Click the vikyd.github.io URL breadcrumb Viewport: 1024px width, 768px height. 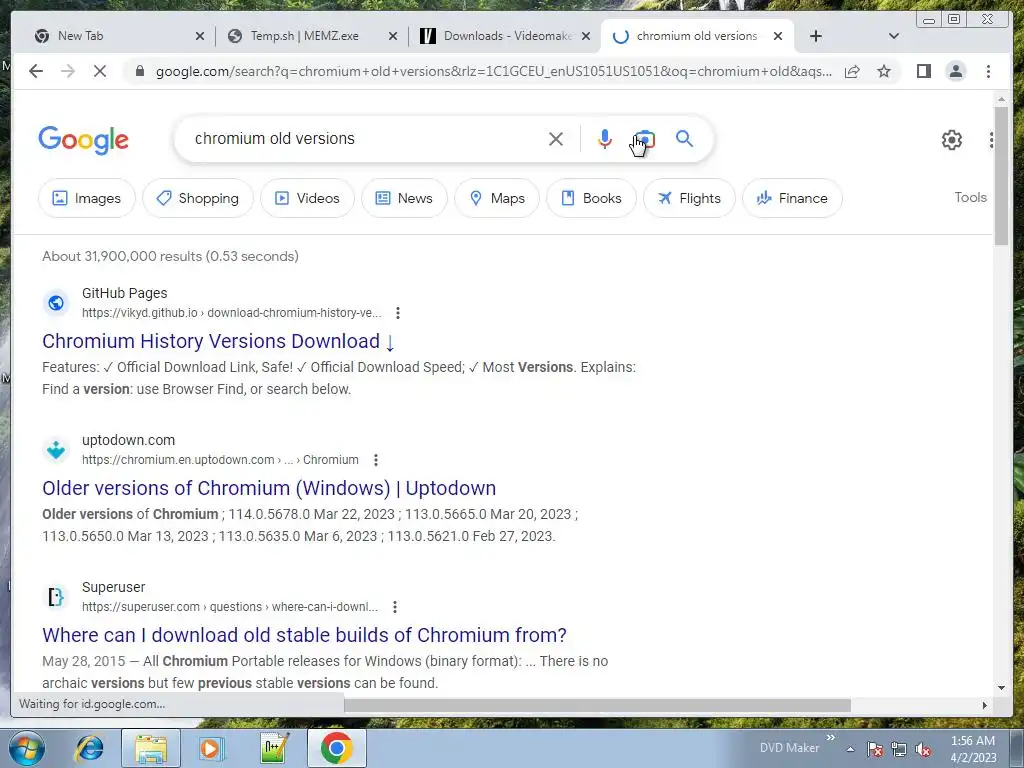tap(231, 313)
